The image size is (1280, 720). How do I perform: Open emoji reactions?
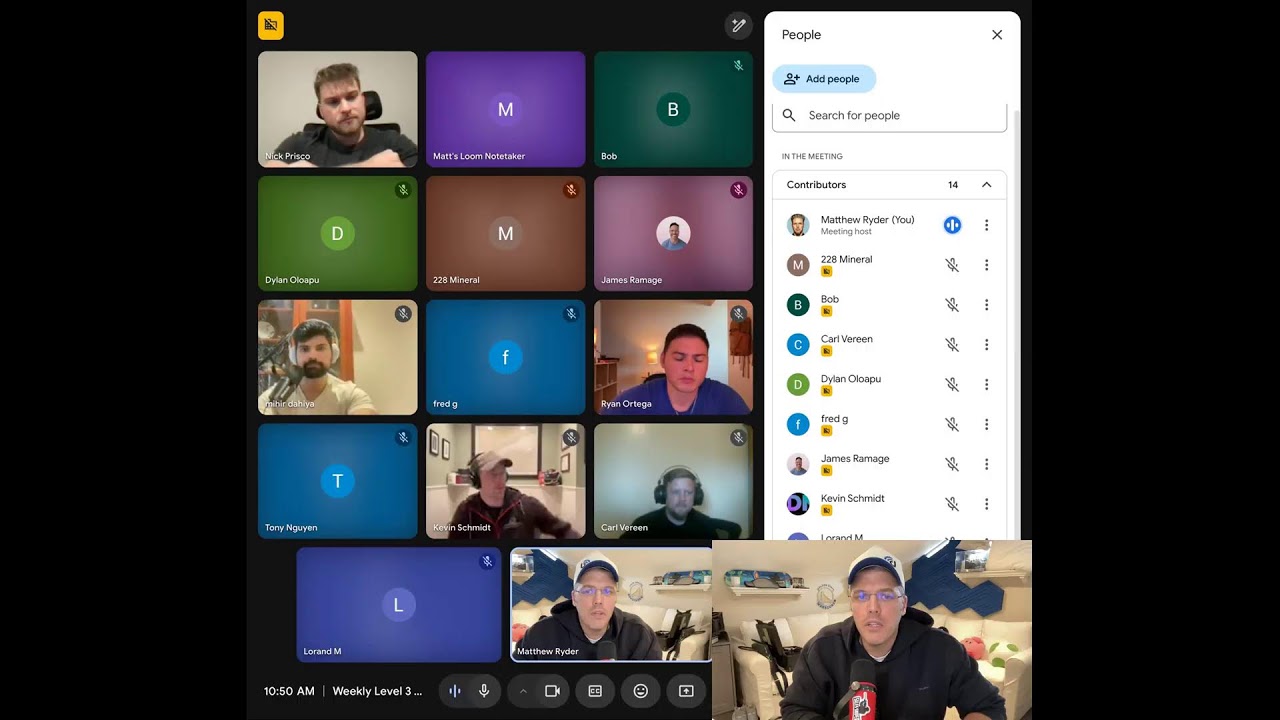point(641,691)
